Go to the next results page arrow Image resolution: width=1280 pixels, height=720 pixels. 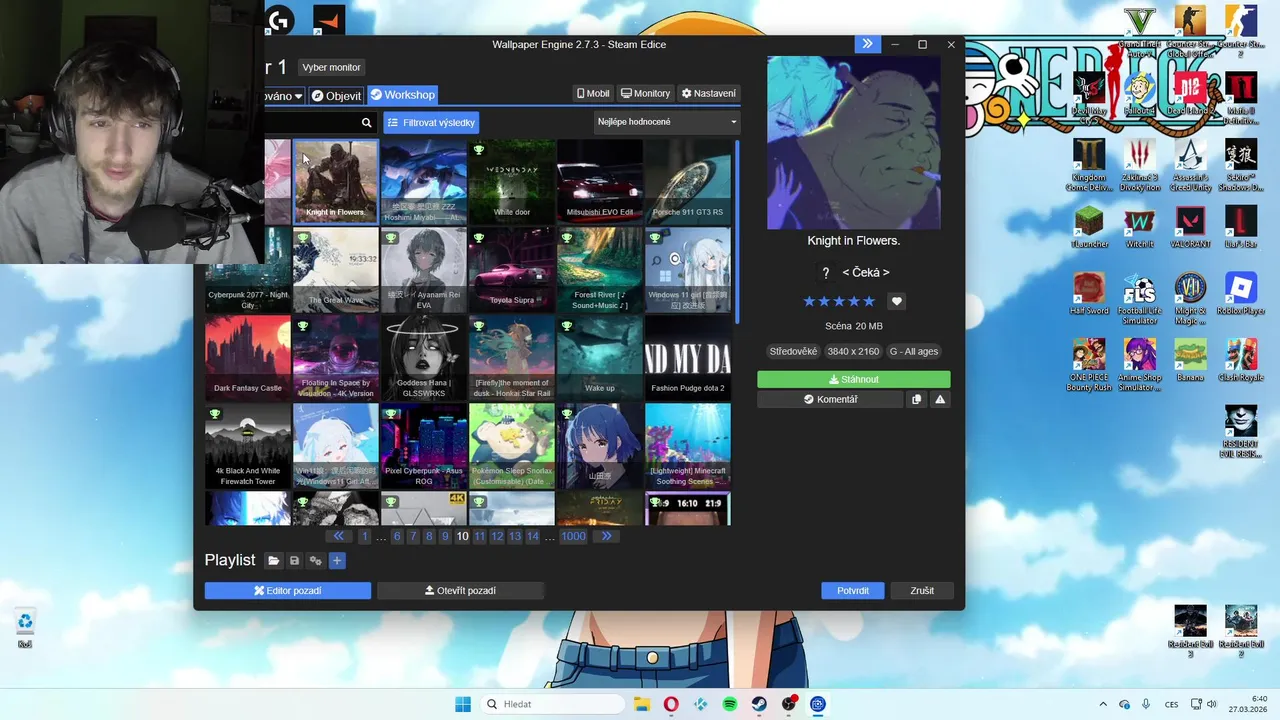606,537
